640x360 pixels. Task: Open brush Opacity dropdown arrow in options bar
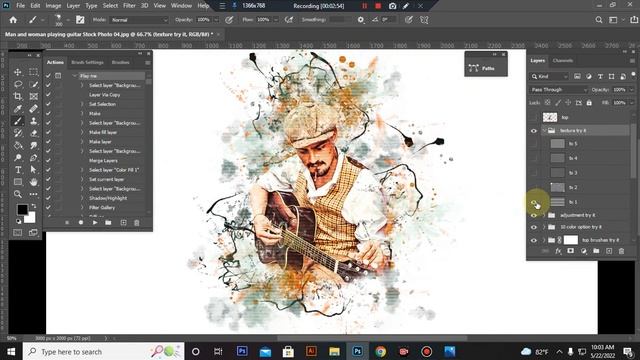tap(216, 20)
